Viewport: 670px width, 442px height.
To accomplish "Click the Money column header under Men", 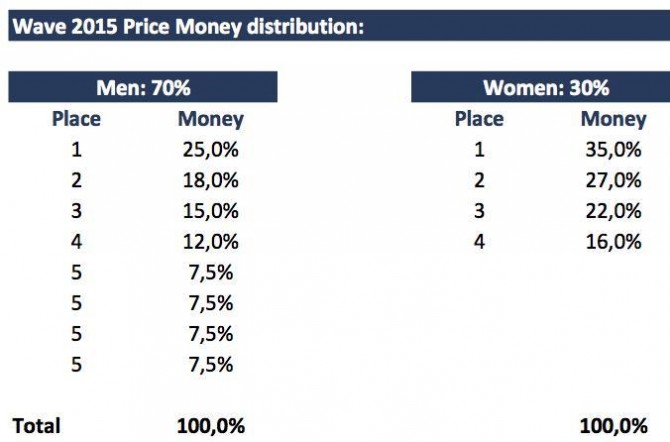I will pyautogui.click(x=210, y=119).
